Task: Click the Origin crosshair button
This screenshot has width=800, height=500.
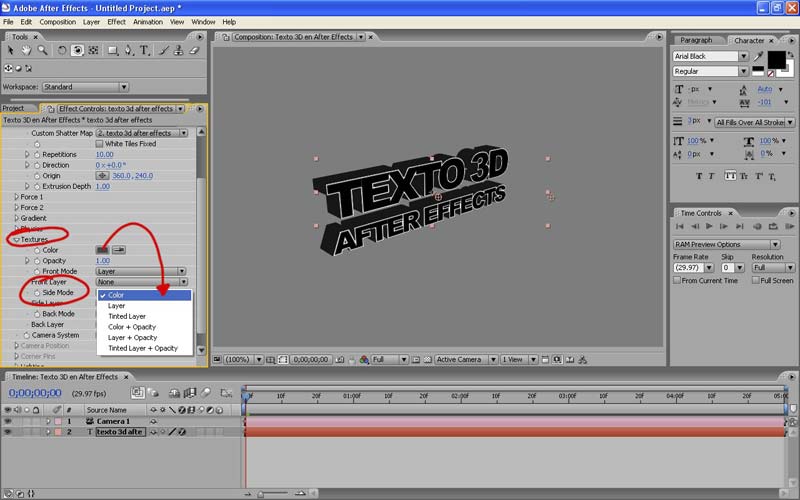Action: 103,176
